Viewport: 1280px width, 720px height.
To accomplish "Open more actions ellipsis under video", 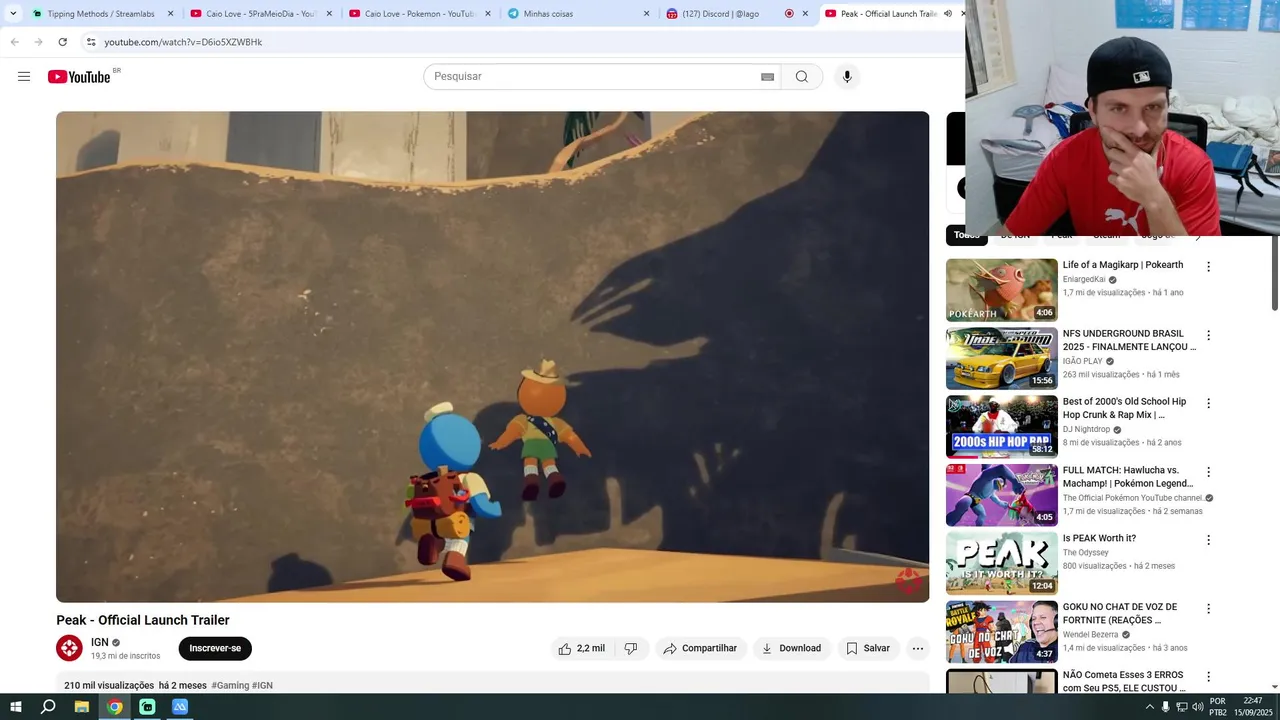I will tap(917, 648).
